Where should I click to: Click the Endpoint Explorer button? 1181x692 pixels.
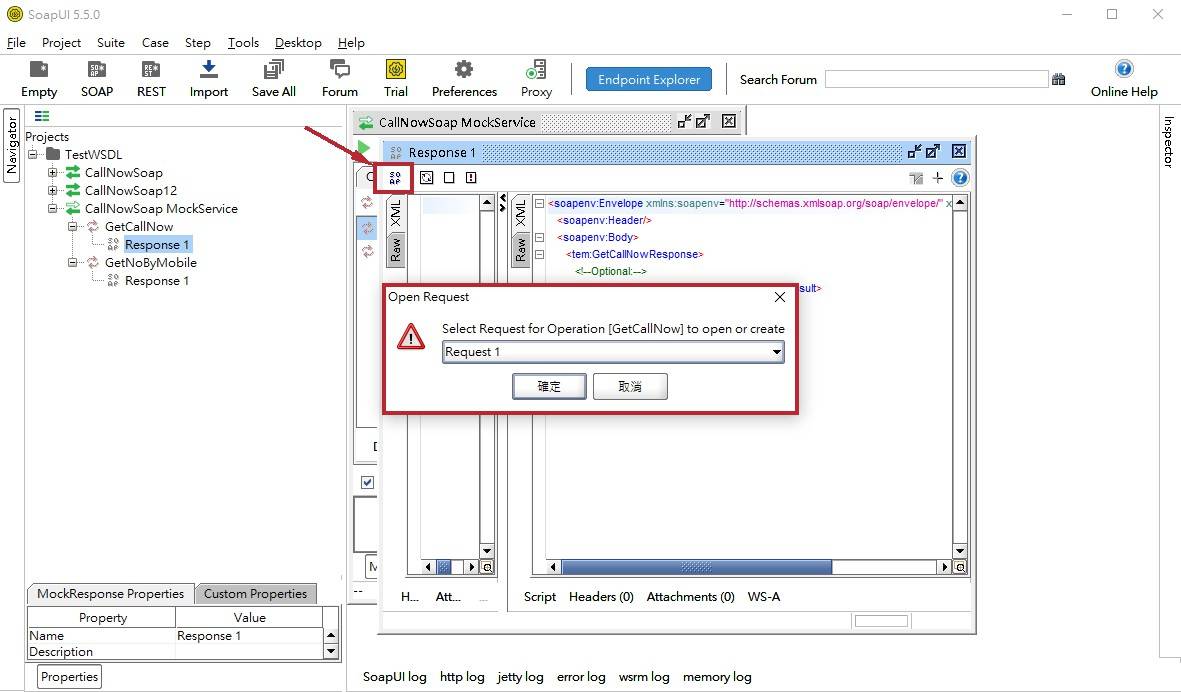tap(648, 79)
